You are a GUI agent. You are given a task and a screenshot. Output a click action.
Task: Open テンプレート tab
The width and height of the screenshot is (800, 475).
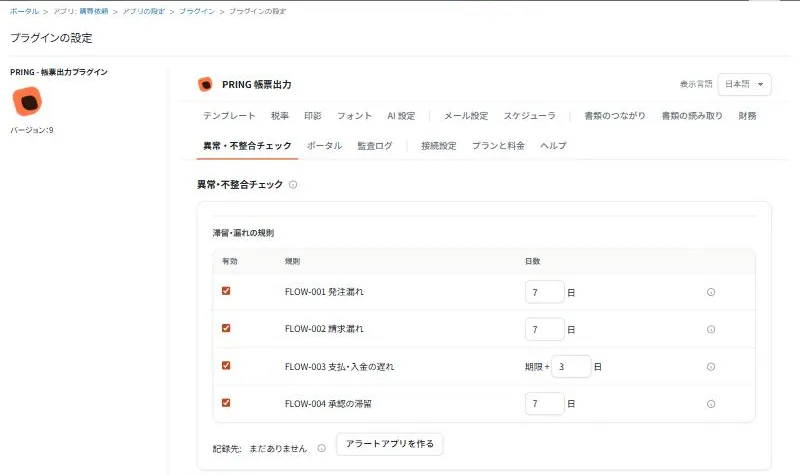pyautogui.click(x=229, y=116)
